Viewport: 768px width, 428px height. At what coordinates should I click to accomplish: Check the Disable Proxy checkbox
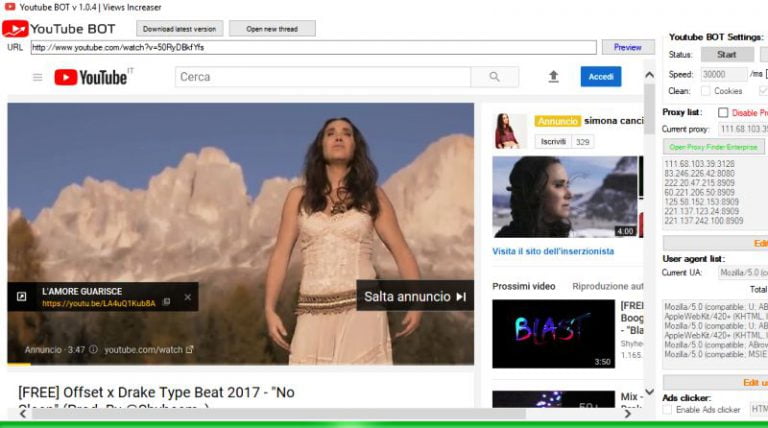pyautogui.click(x=723, y=113)
